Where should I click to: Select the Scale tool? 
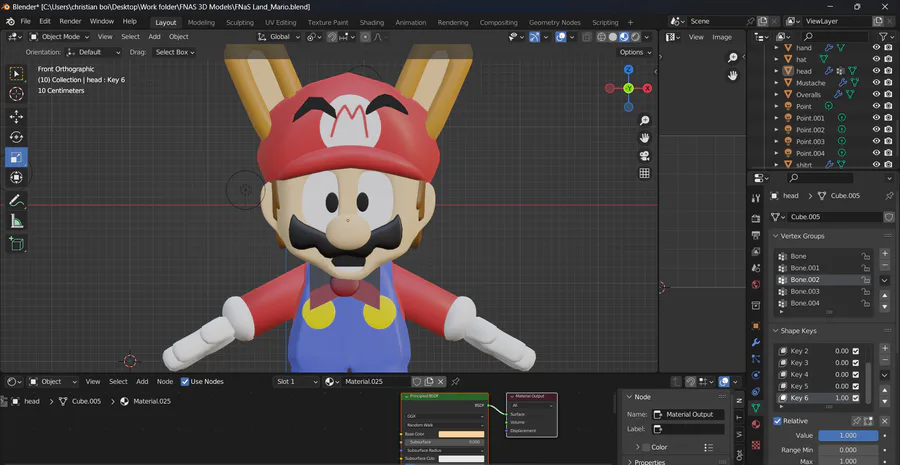click(16, 157)
